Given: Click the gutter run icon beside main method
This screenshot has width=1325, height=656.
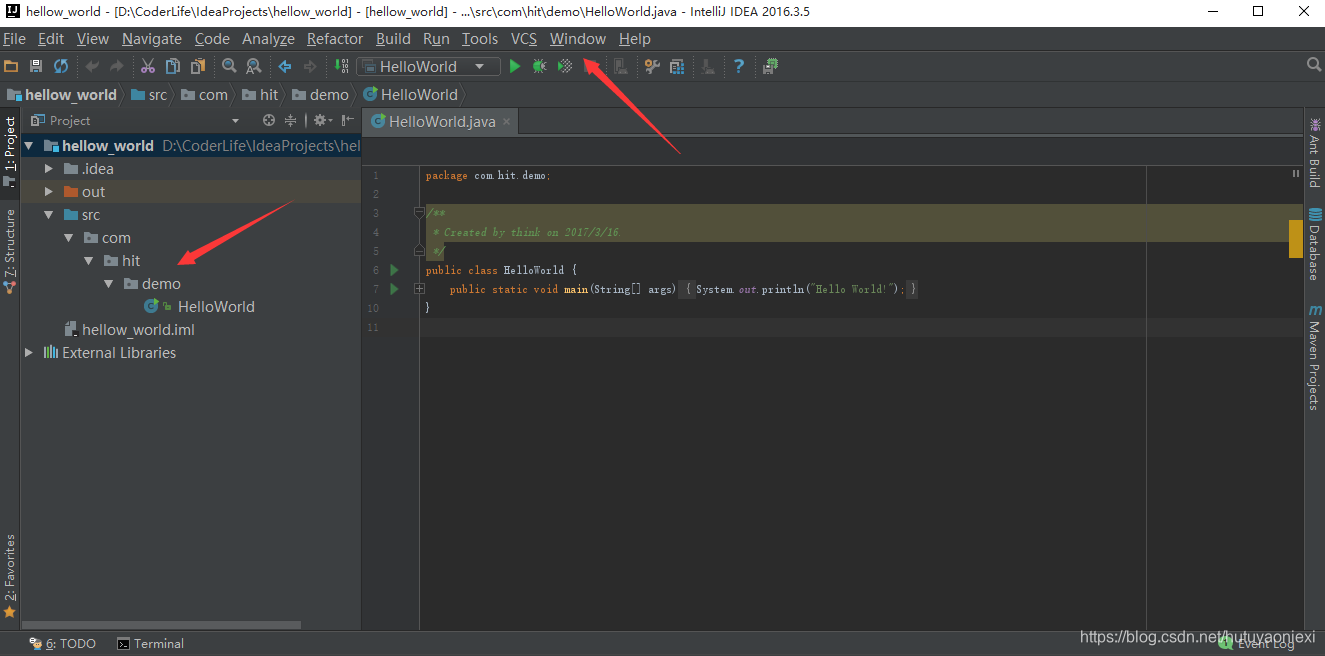Looking at the screenshot, I should point(394,289).
